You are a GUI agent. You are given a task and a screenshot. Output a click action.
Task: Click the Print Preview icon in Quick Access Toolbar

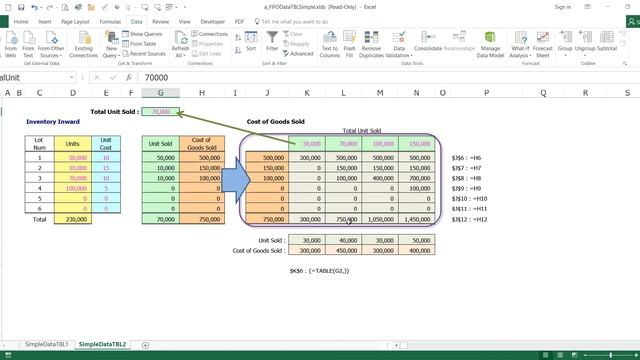pos(65,7)
